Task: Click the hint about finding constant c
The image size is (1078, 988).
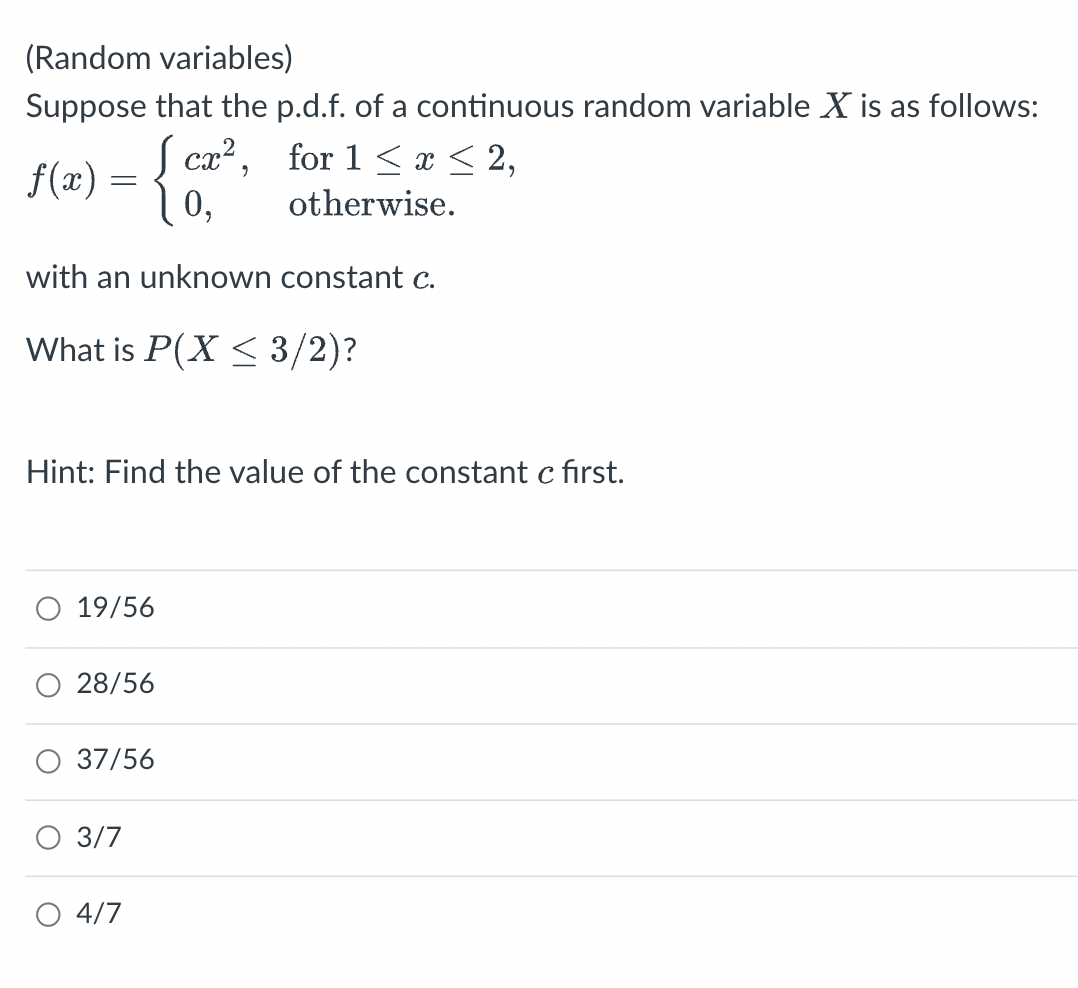Action: click(325, 472)
